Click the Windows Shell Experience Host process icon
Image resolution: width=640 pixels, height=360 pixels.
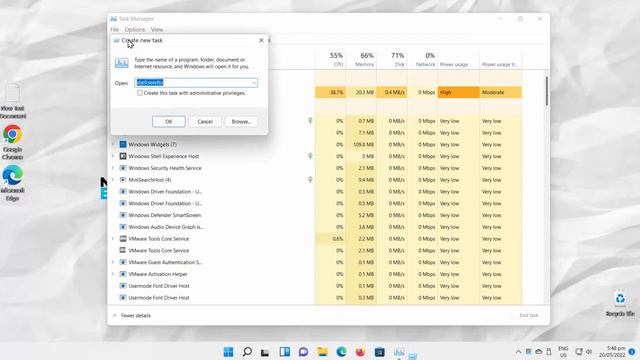[123, 156]
